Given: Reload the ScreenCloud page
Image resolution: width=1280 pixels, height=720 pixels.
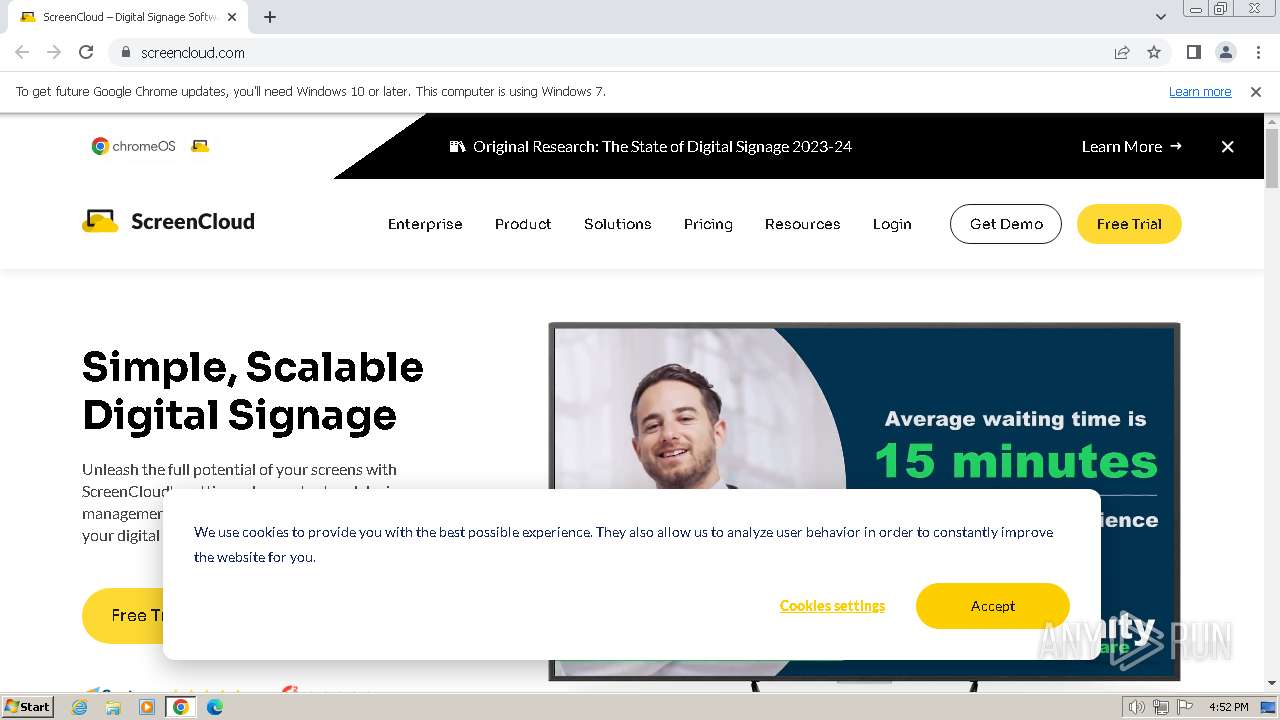Looking at the screenshot, I should tap(86, 52).
